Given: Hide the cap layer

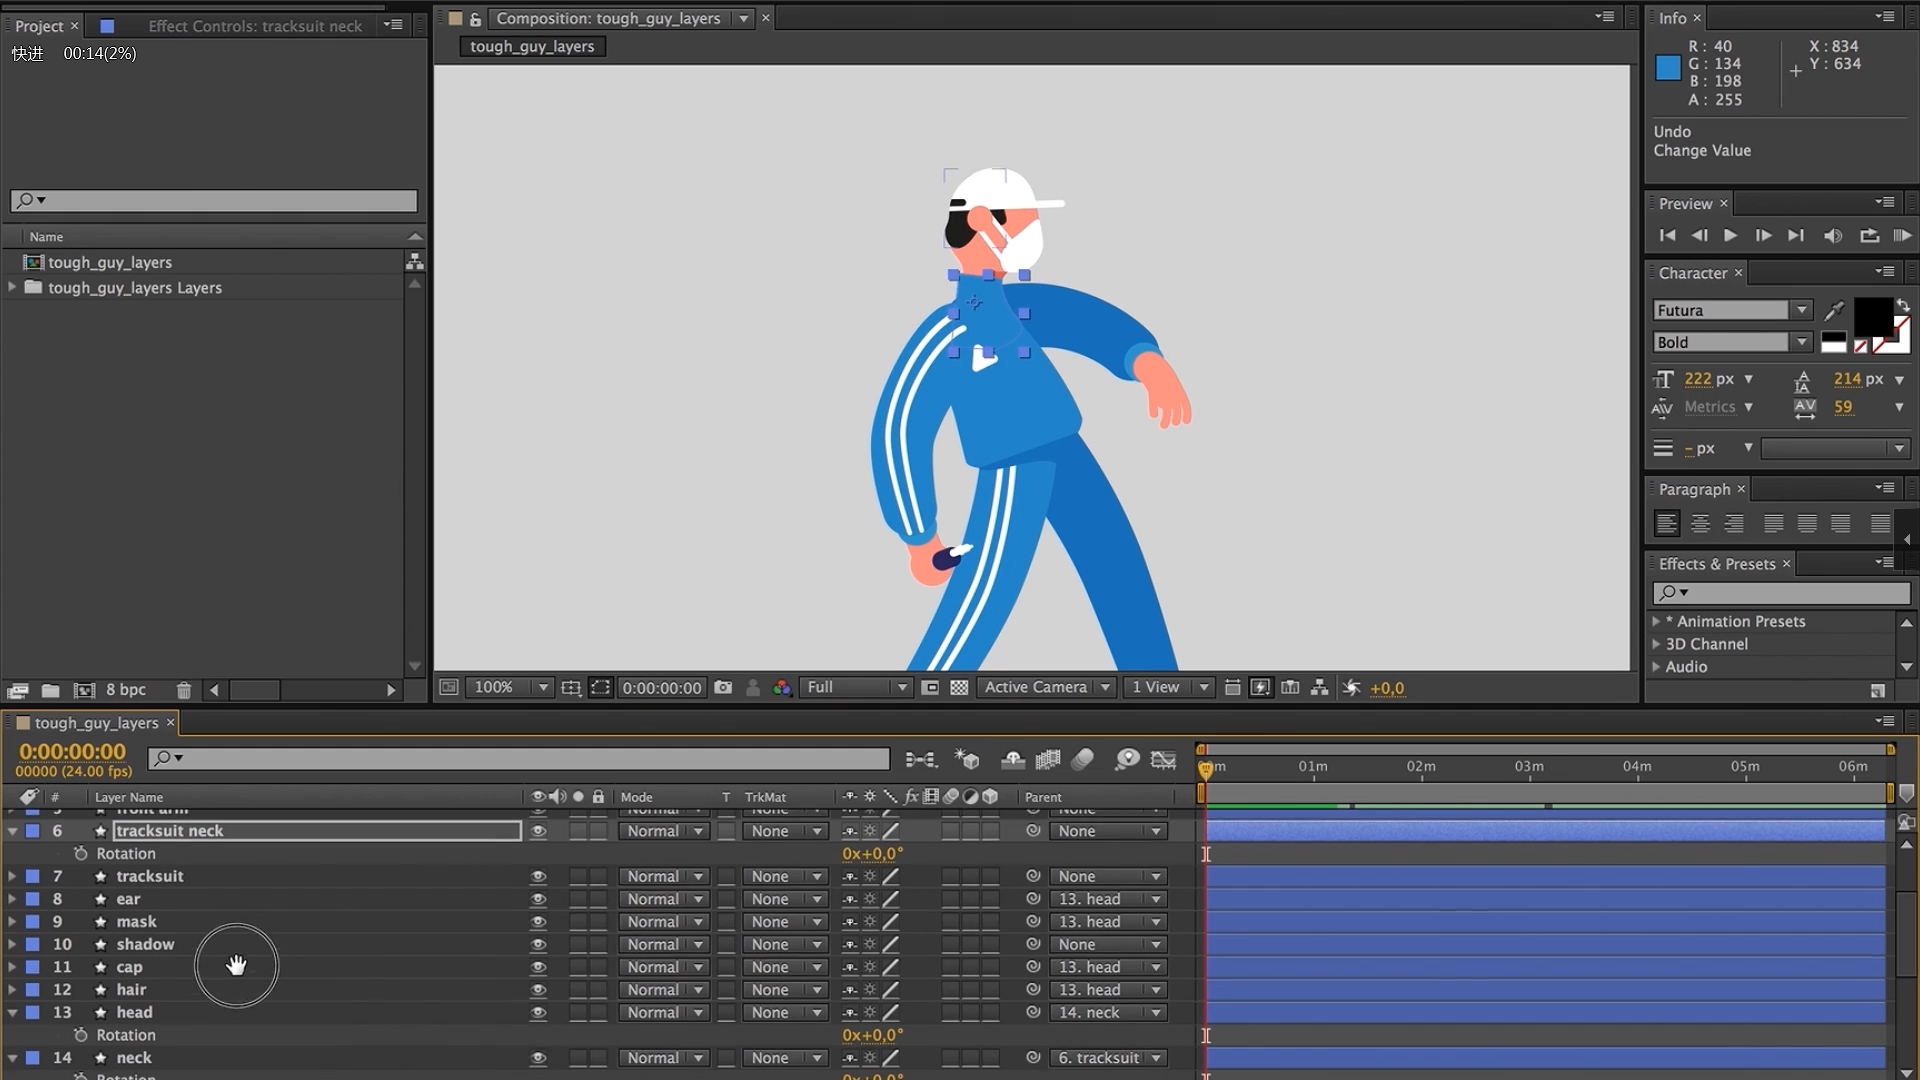Looking at the screenshot, I should click(x=538, y=967).
